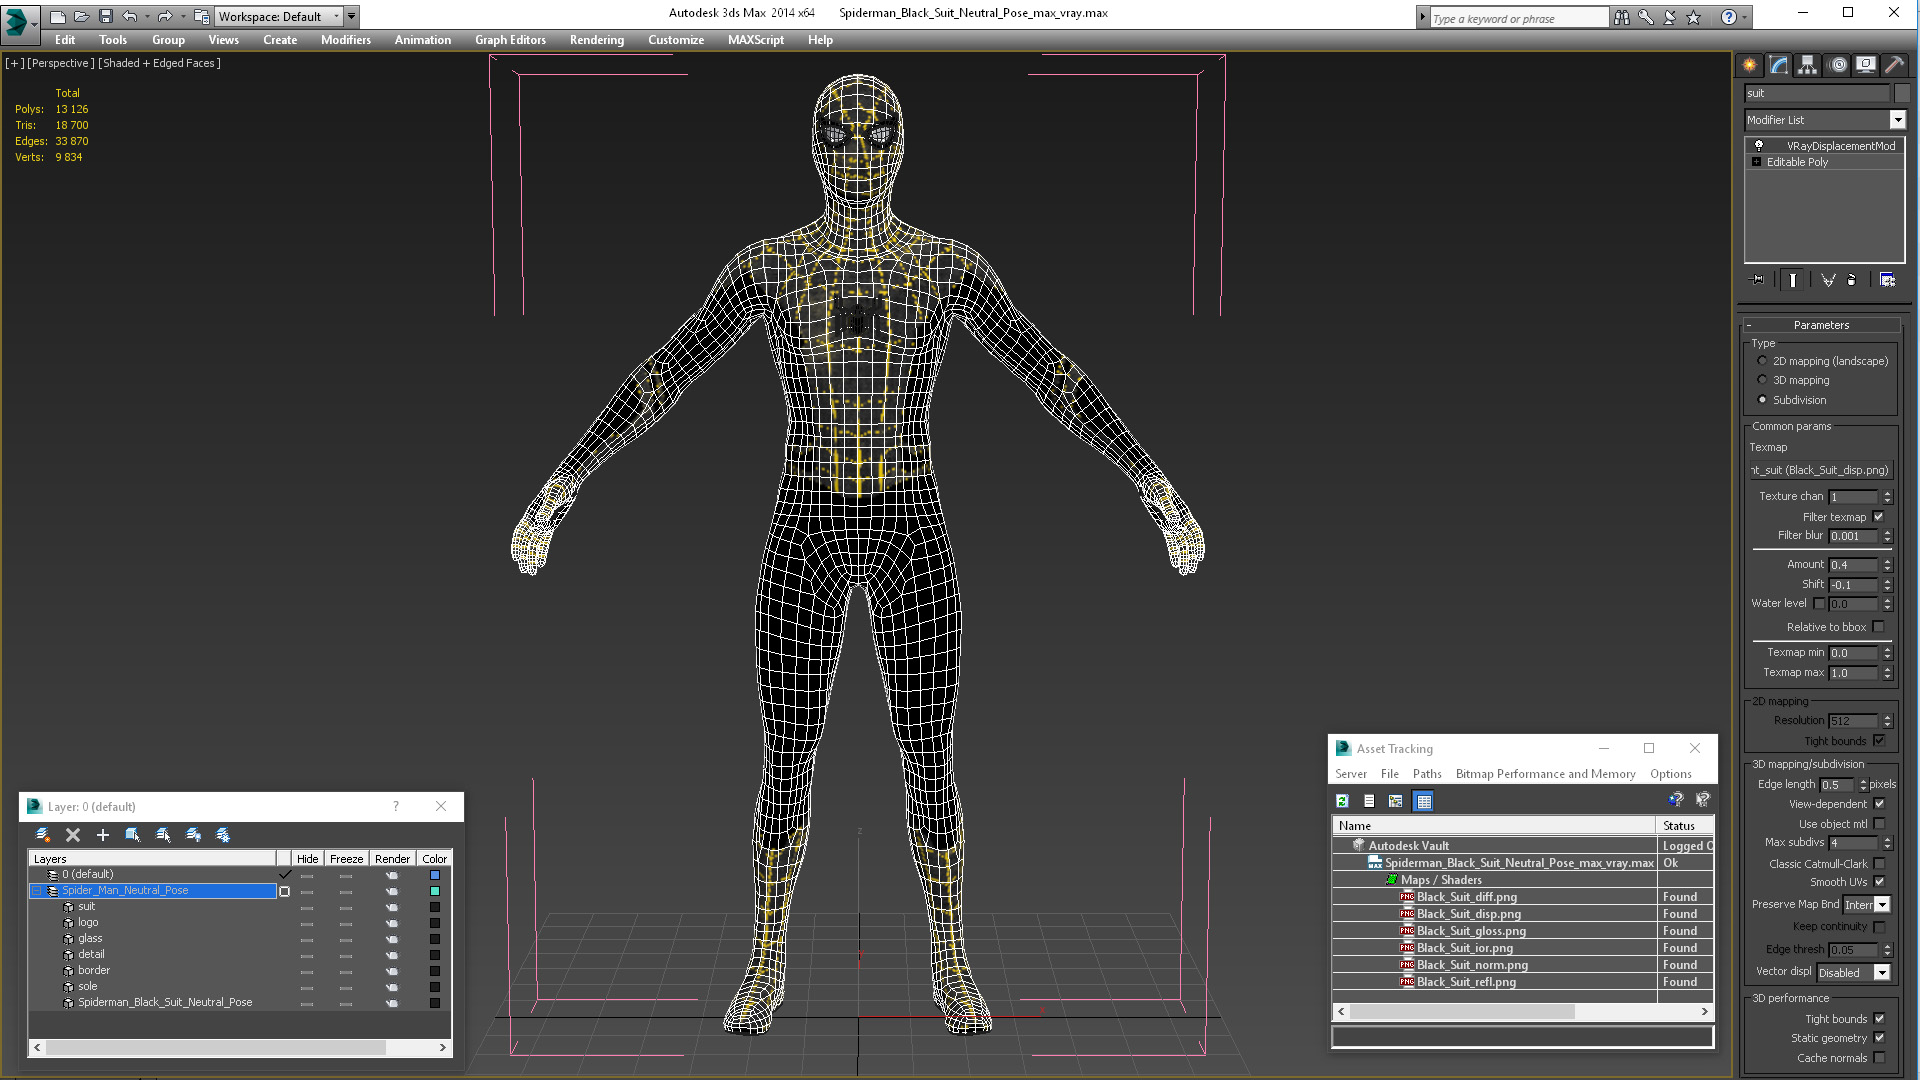Click the Save File floppy icon
Viewport: 1920px width, 1080px height.
coord(105,16)
